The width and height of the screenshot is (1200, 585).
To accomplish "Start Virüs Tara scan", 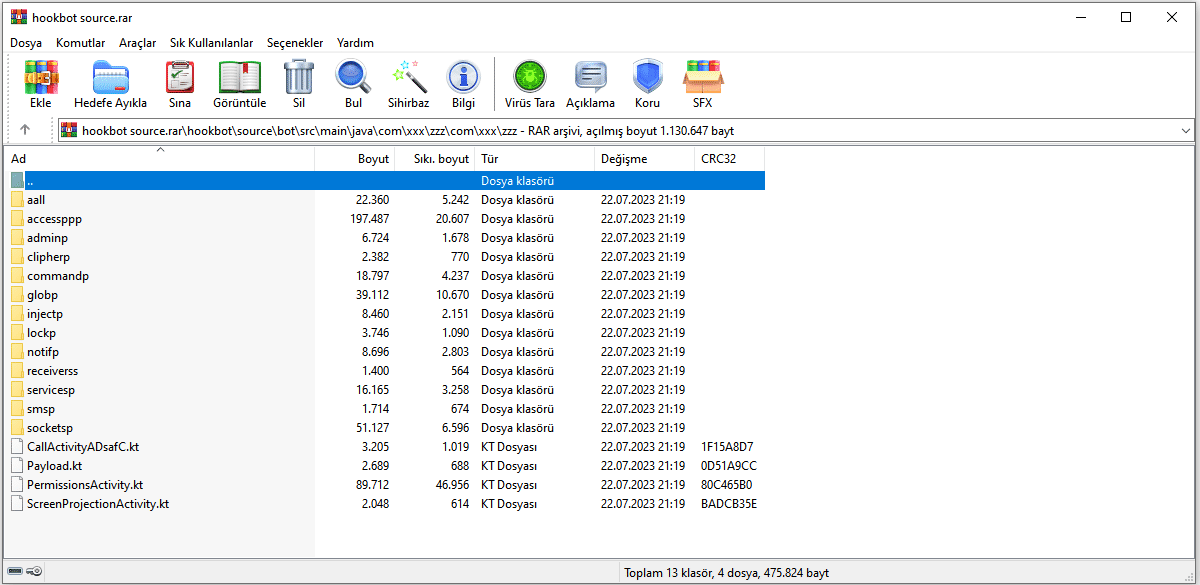I will click(x=529, y=84).
